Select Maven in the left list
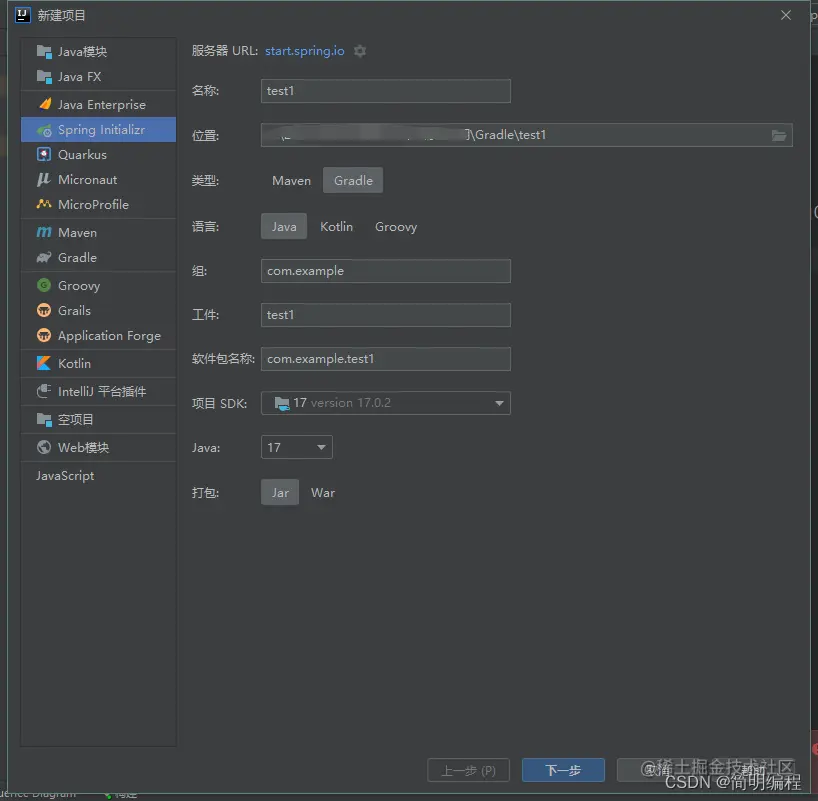This screenshot has width=818, height=801. pyautogui.click(x=99, y=232)
